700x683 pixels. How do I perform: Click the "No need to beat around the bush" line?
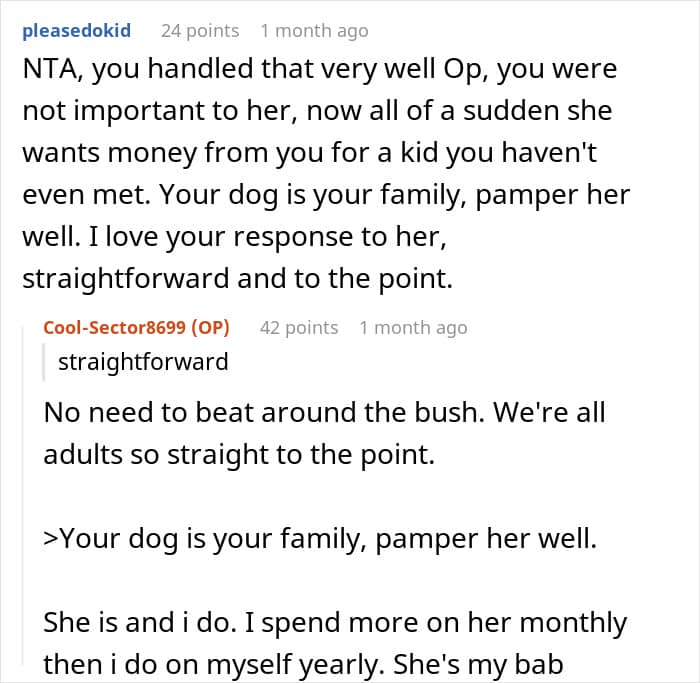[325, 412]
